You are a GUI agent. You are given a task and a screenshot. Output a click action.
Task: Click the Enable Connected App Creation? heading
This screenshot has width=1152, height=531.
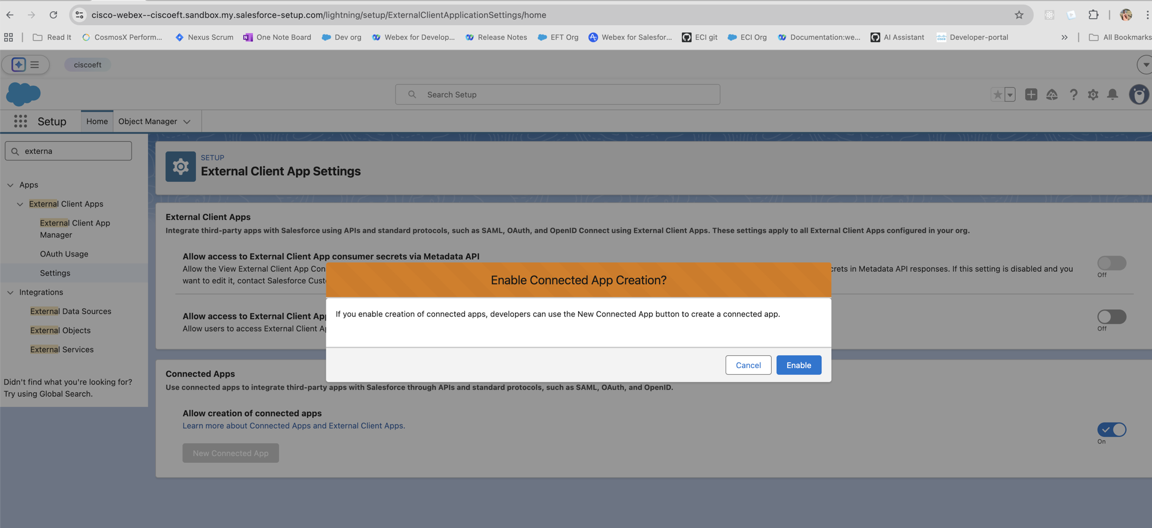[x=578, y=280]
